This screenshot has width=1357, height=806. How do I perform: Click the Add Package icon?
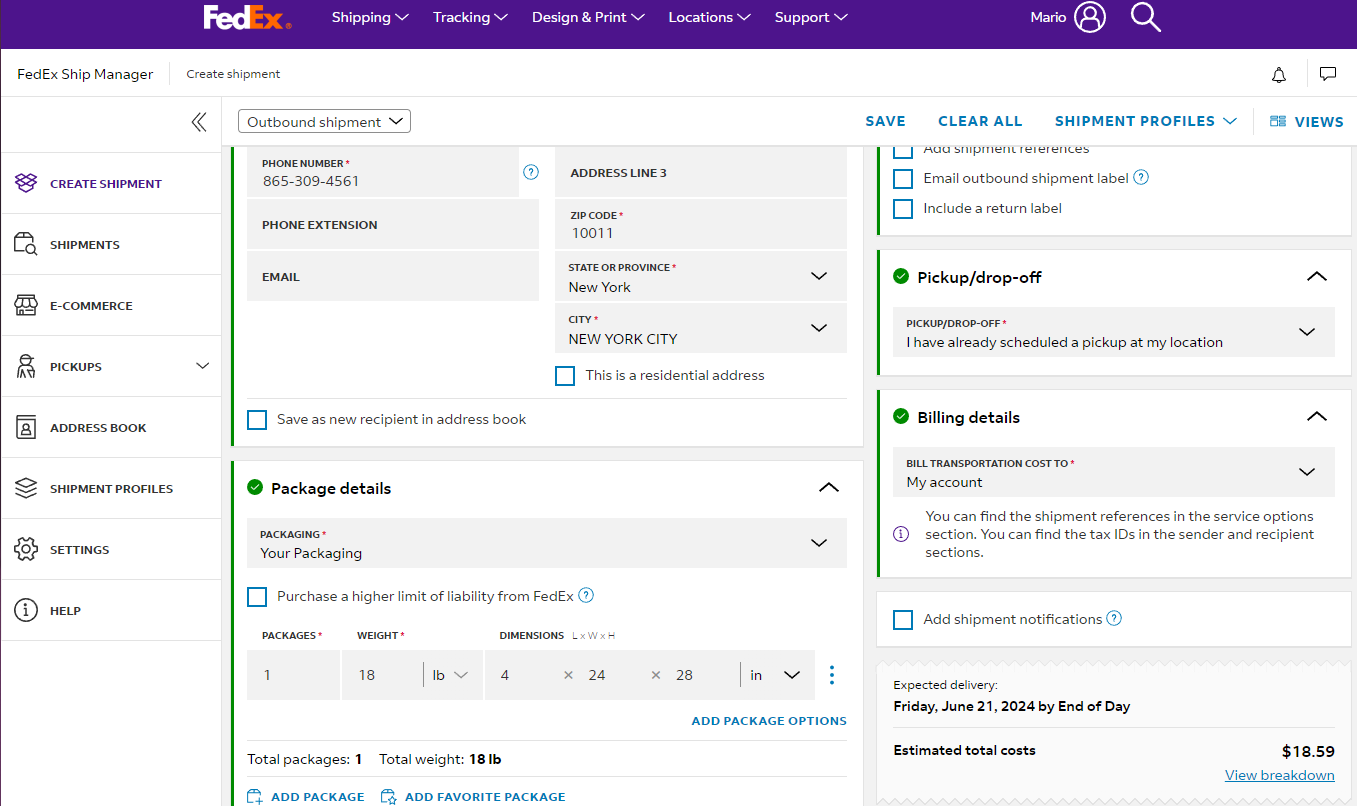pos(255,797)
